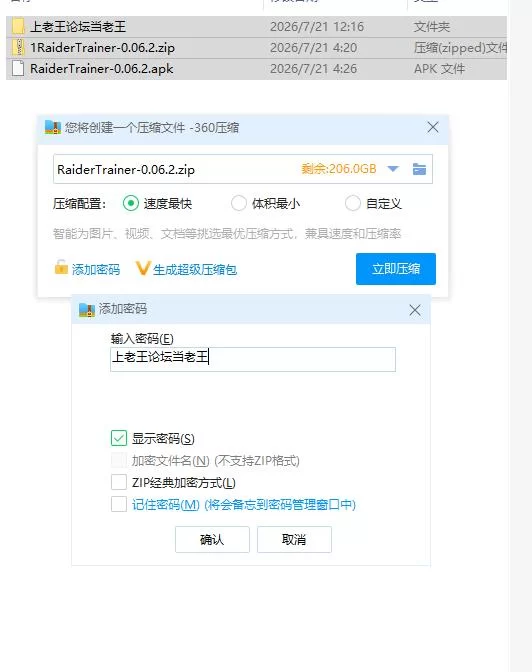Click the 立即压缩 button
Viewport: 532px width, 672px height.
click(x=396, y=269)
